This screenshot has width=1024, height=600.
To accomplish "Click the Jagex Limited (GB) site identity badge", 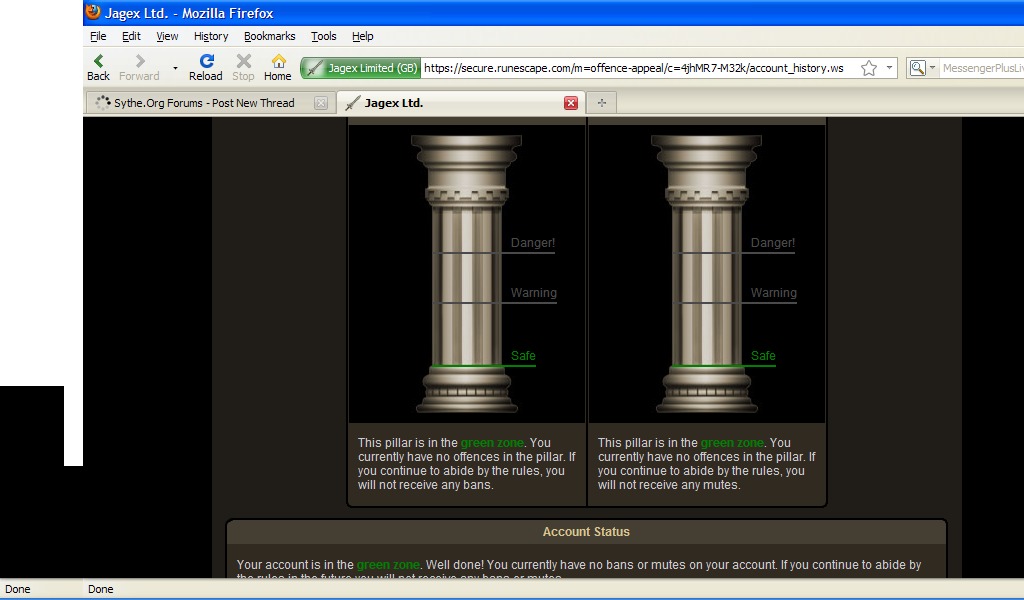I will 361,68.
